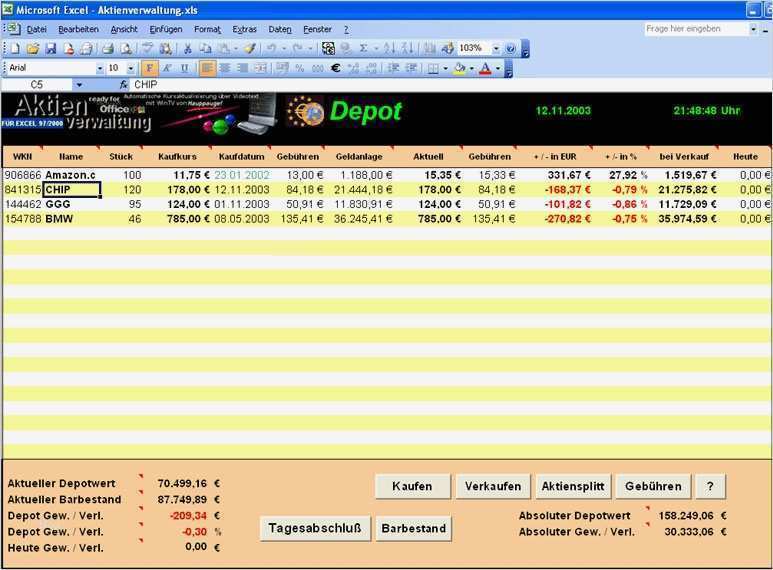Create a new workbook with New icon
Viewport: 773px width, 570px height.
(x=15, y=48)
